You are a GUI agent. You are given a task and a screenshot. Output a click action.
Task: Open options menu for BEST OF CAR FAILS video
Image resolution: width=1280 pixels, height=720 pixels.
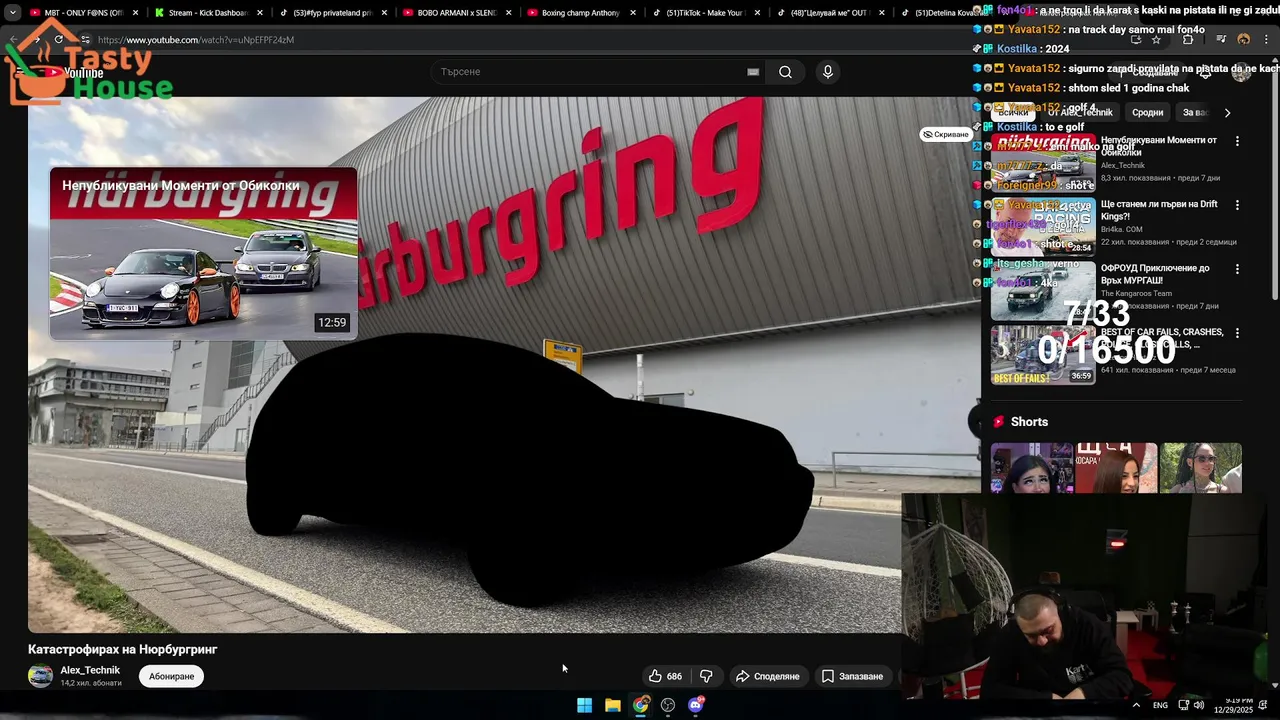tap(1237, 333)
